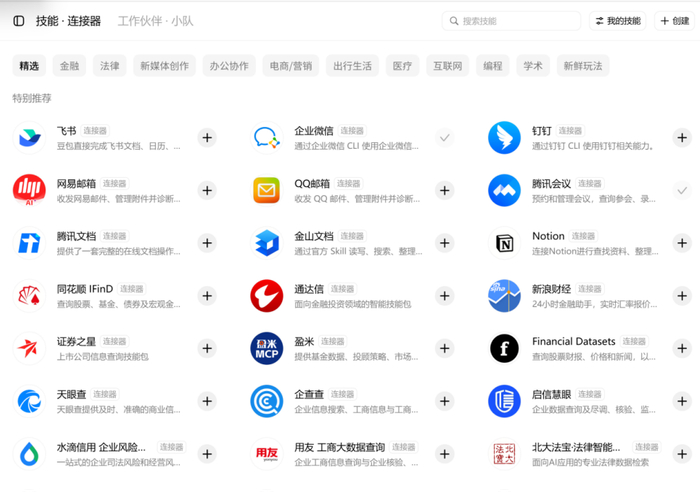The height and width of the screenshot is (492, 700).
Task: Open the 企业微信 connector icon
Action: (267, 138)
